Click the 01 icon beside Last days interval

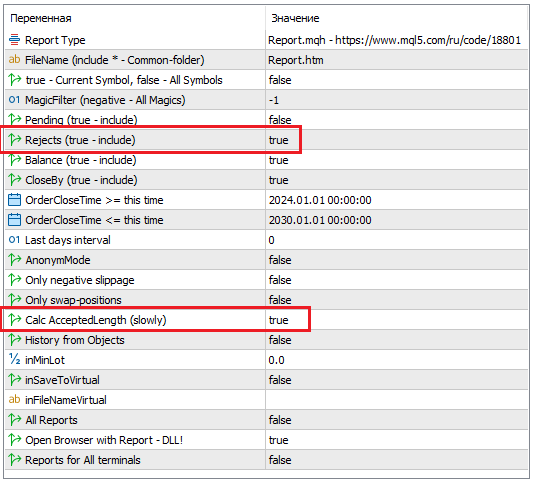tap(14, 240)
